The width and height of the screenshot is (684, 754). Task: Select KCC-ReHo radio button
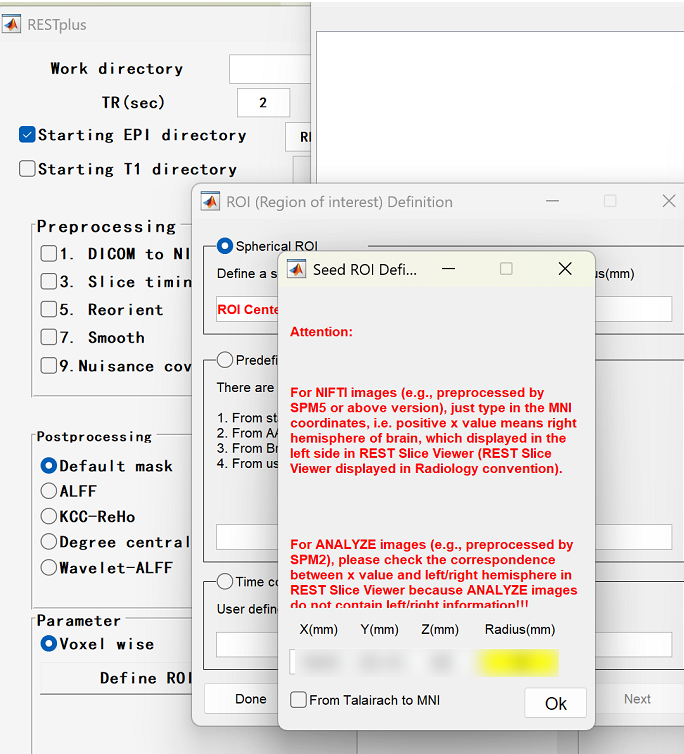click(x=48, y=517)
